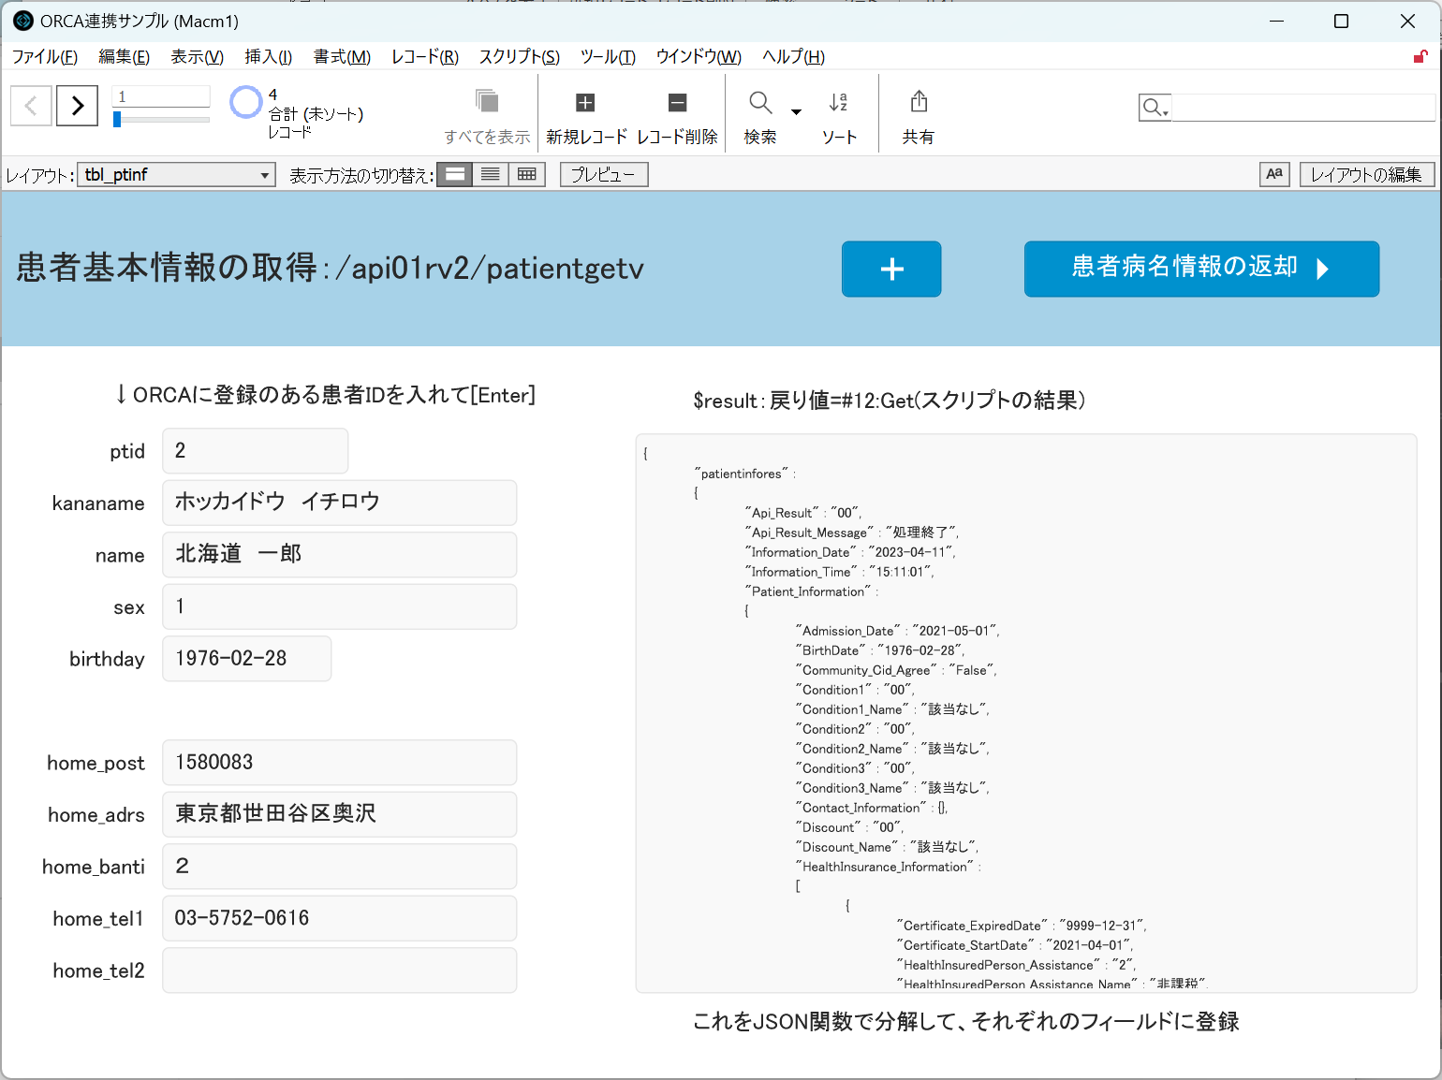Viewport: 1442px width, 1080px height.
Task: Switch to form view
Action: (x=455, y=174)
